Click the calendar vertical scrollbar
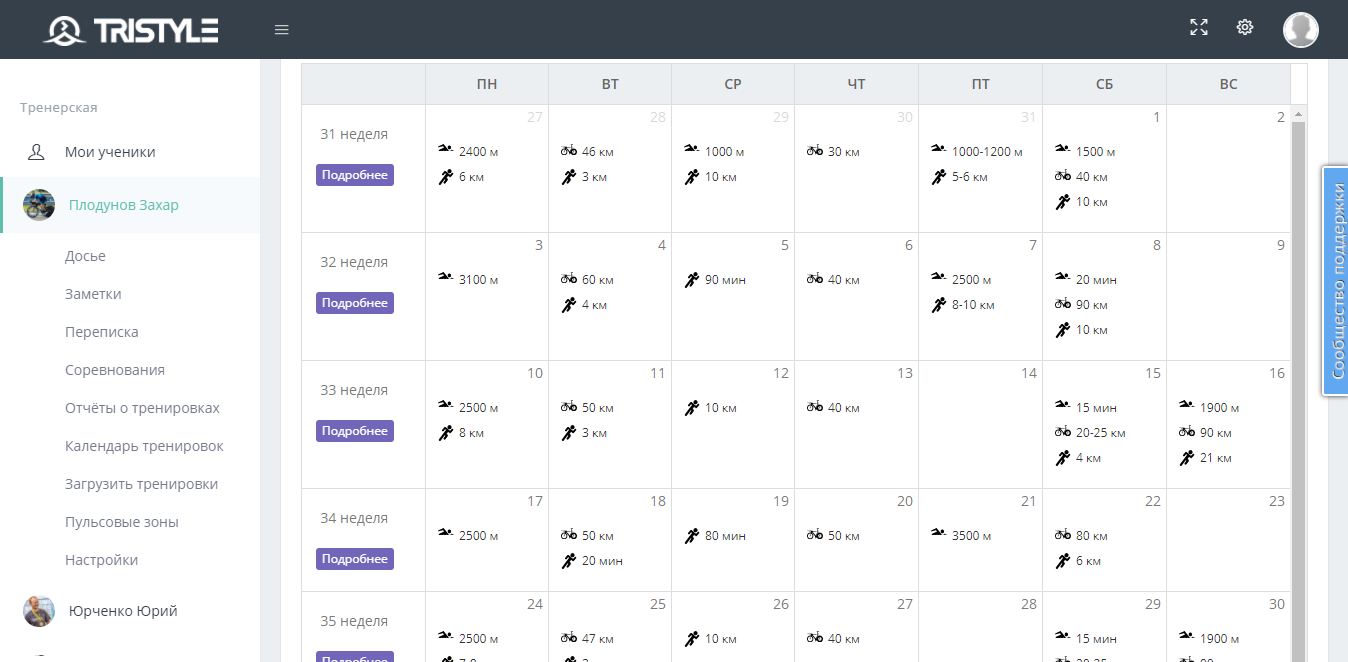The image size is (1348, 662). (x=1298, y=380)
